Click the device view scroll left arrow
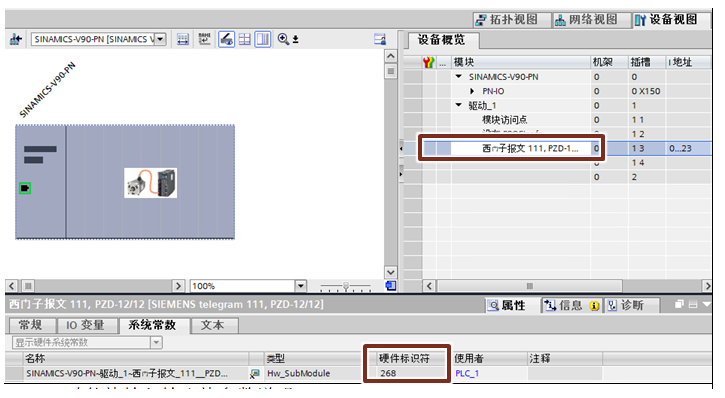 tap(12, 286)
